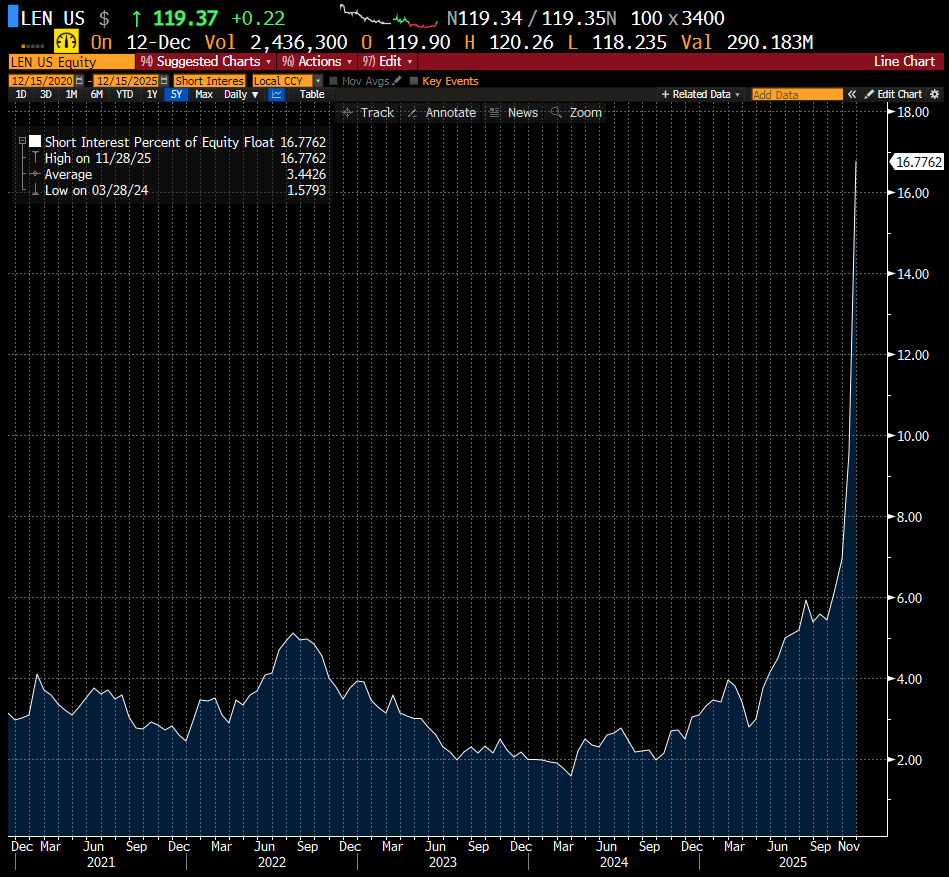Click the pencil icon beside Mov Avgs
This screenshot has height=877, width=949.
pos(396,80)
